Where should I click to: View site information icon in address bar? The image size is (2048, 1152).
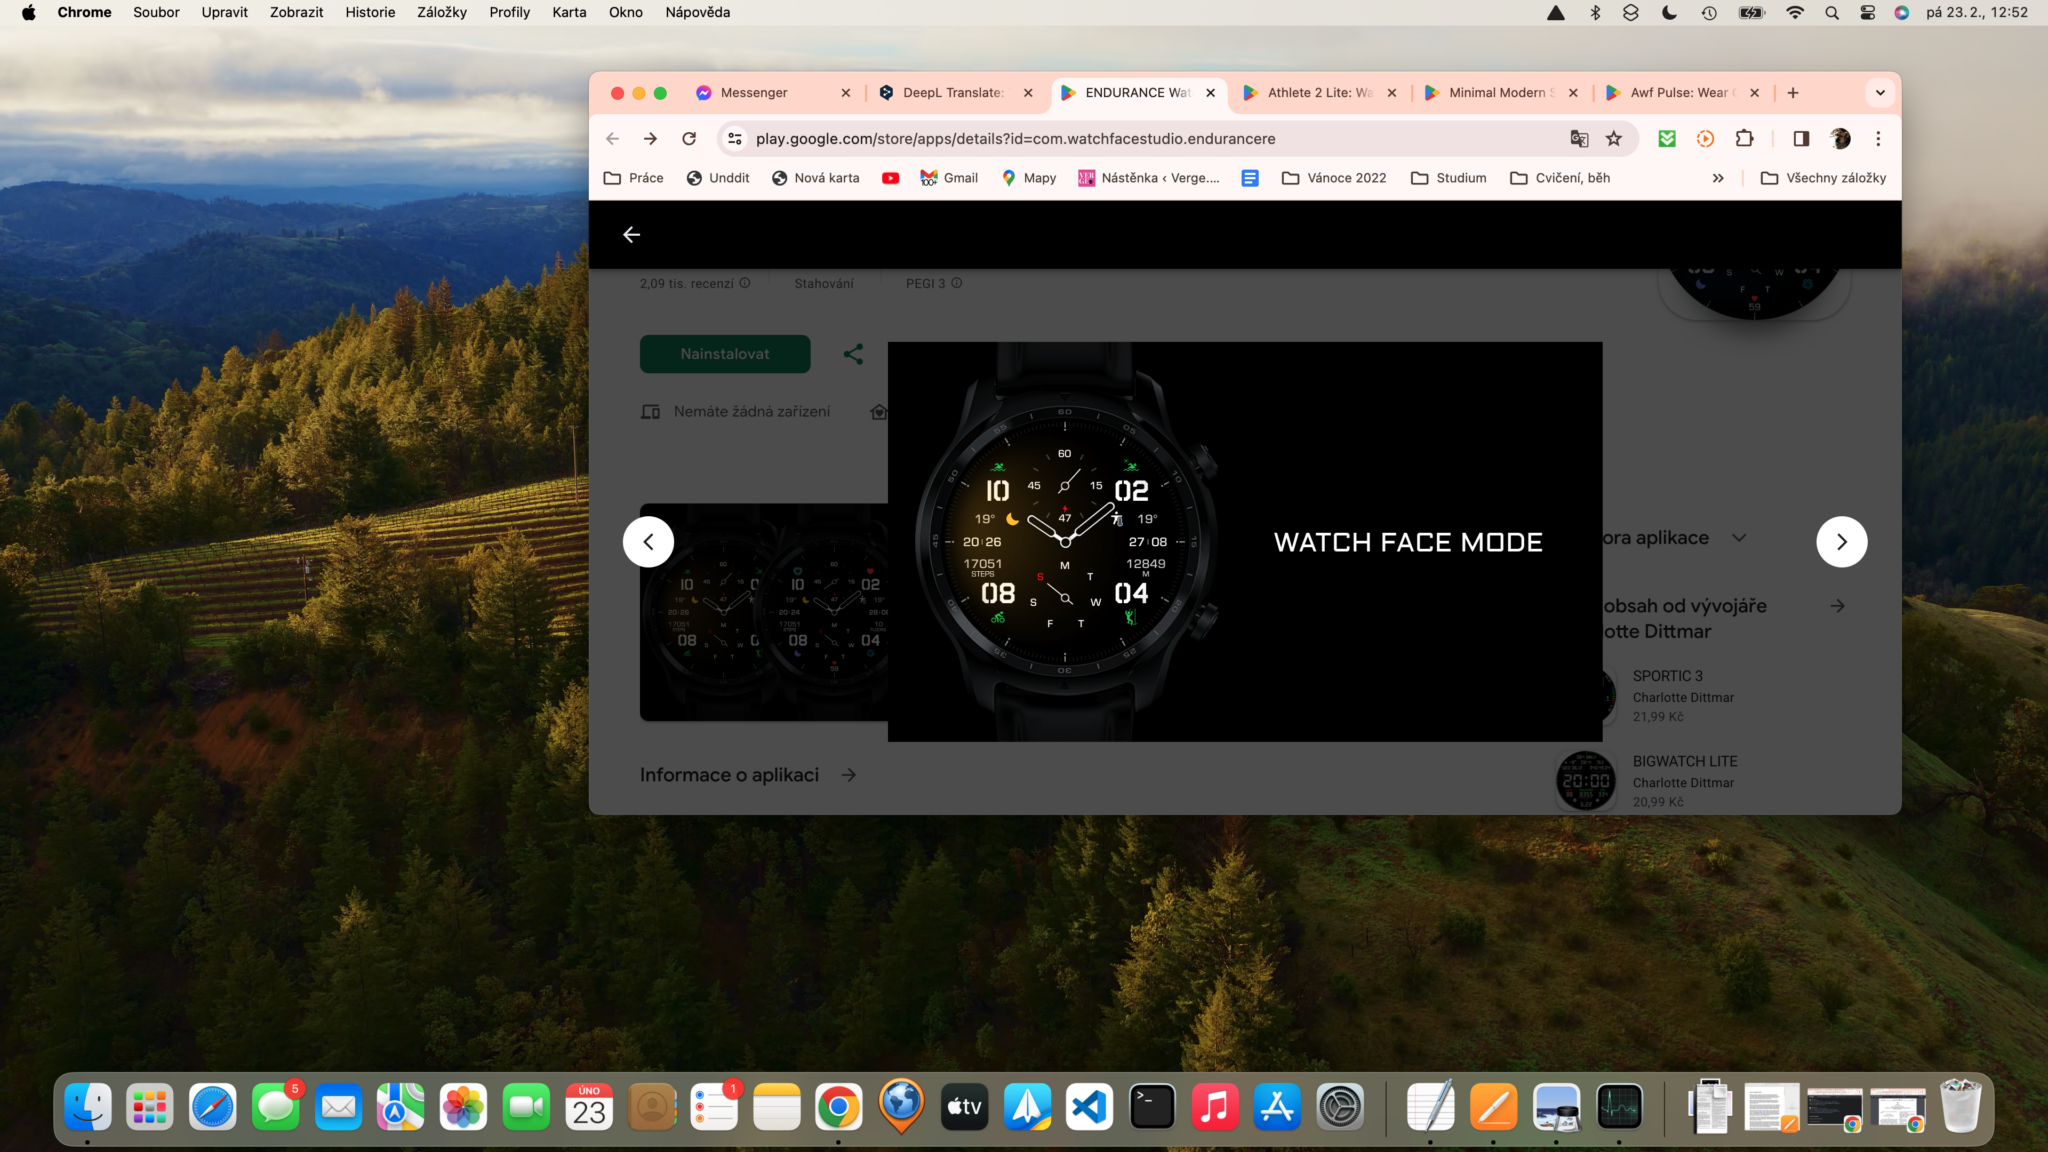coord(735,139)
